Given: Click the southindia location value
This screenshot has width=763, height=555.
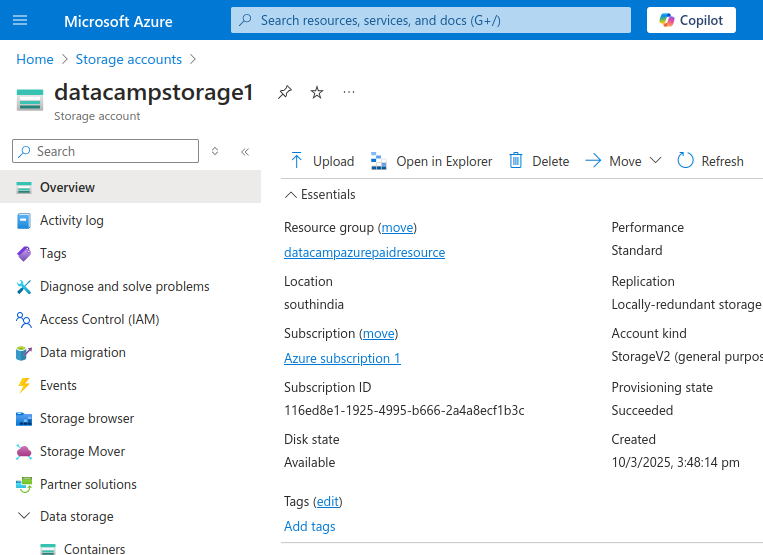Looking at the screenshot, I should coord(314,304).
